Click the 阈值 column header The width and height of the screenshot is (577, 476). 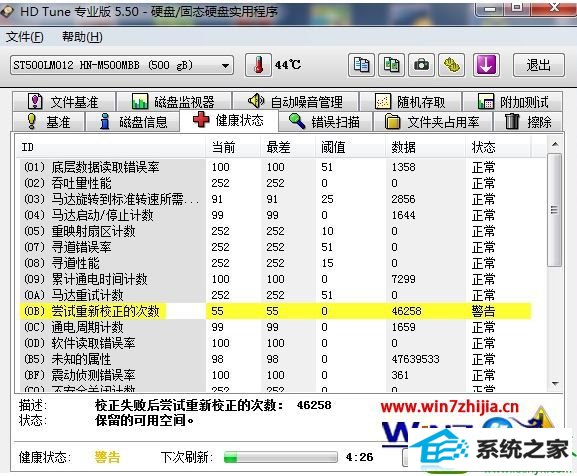point(351,147)
